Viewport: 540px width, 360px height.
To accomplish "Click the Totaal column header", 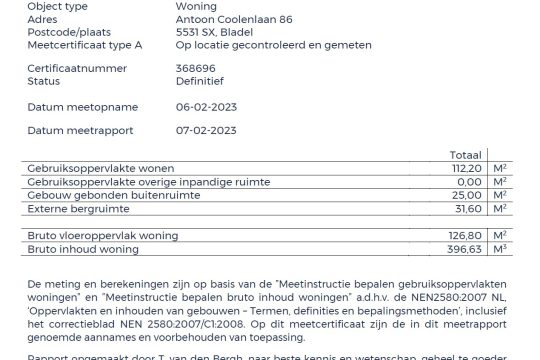I will [465, 155].
